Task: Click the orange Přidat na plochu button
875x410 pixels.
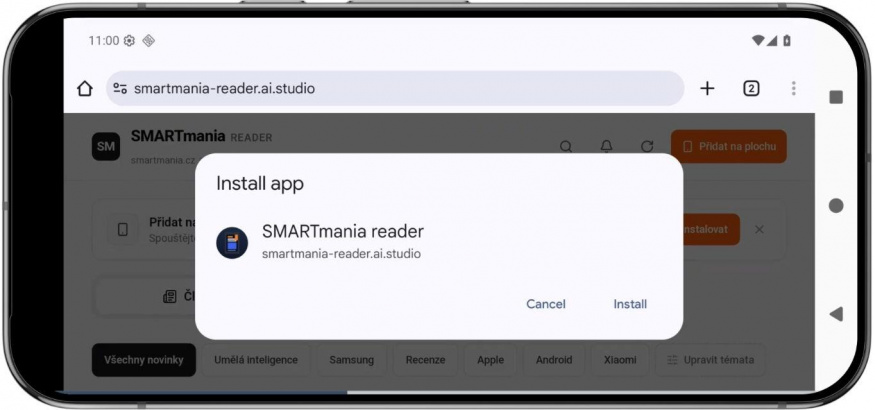Action: coord(729,147)
